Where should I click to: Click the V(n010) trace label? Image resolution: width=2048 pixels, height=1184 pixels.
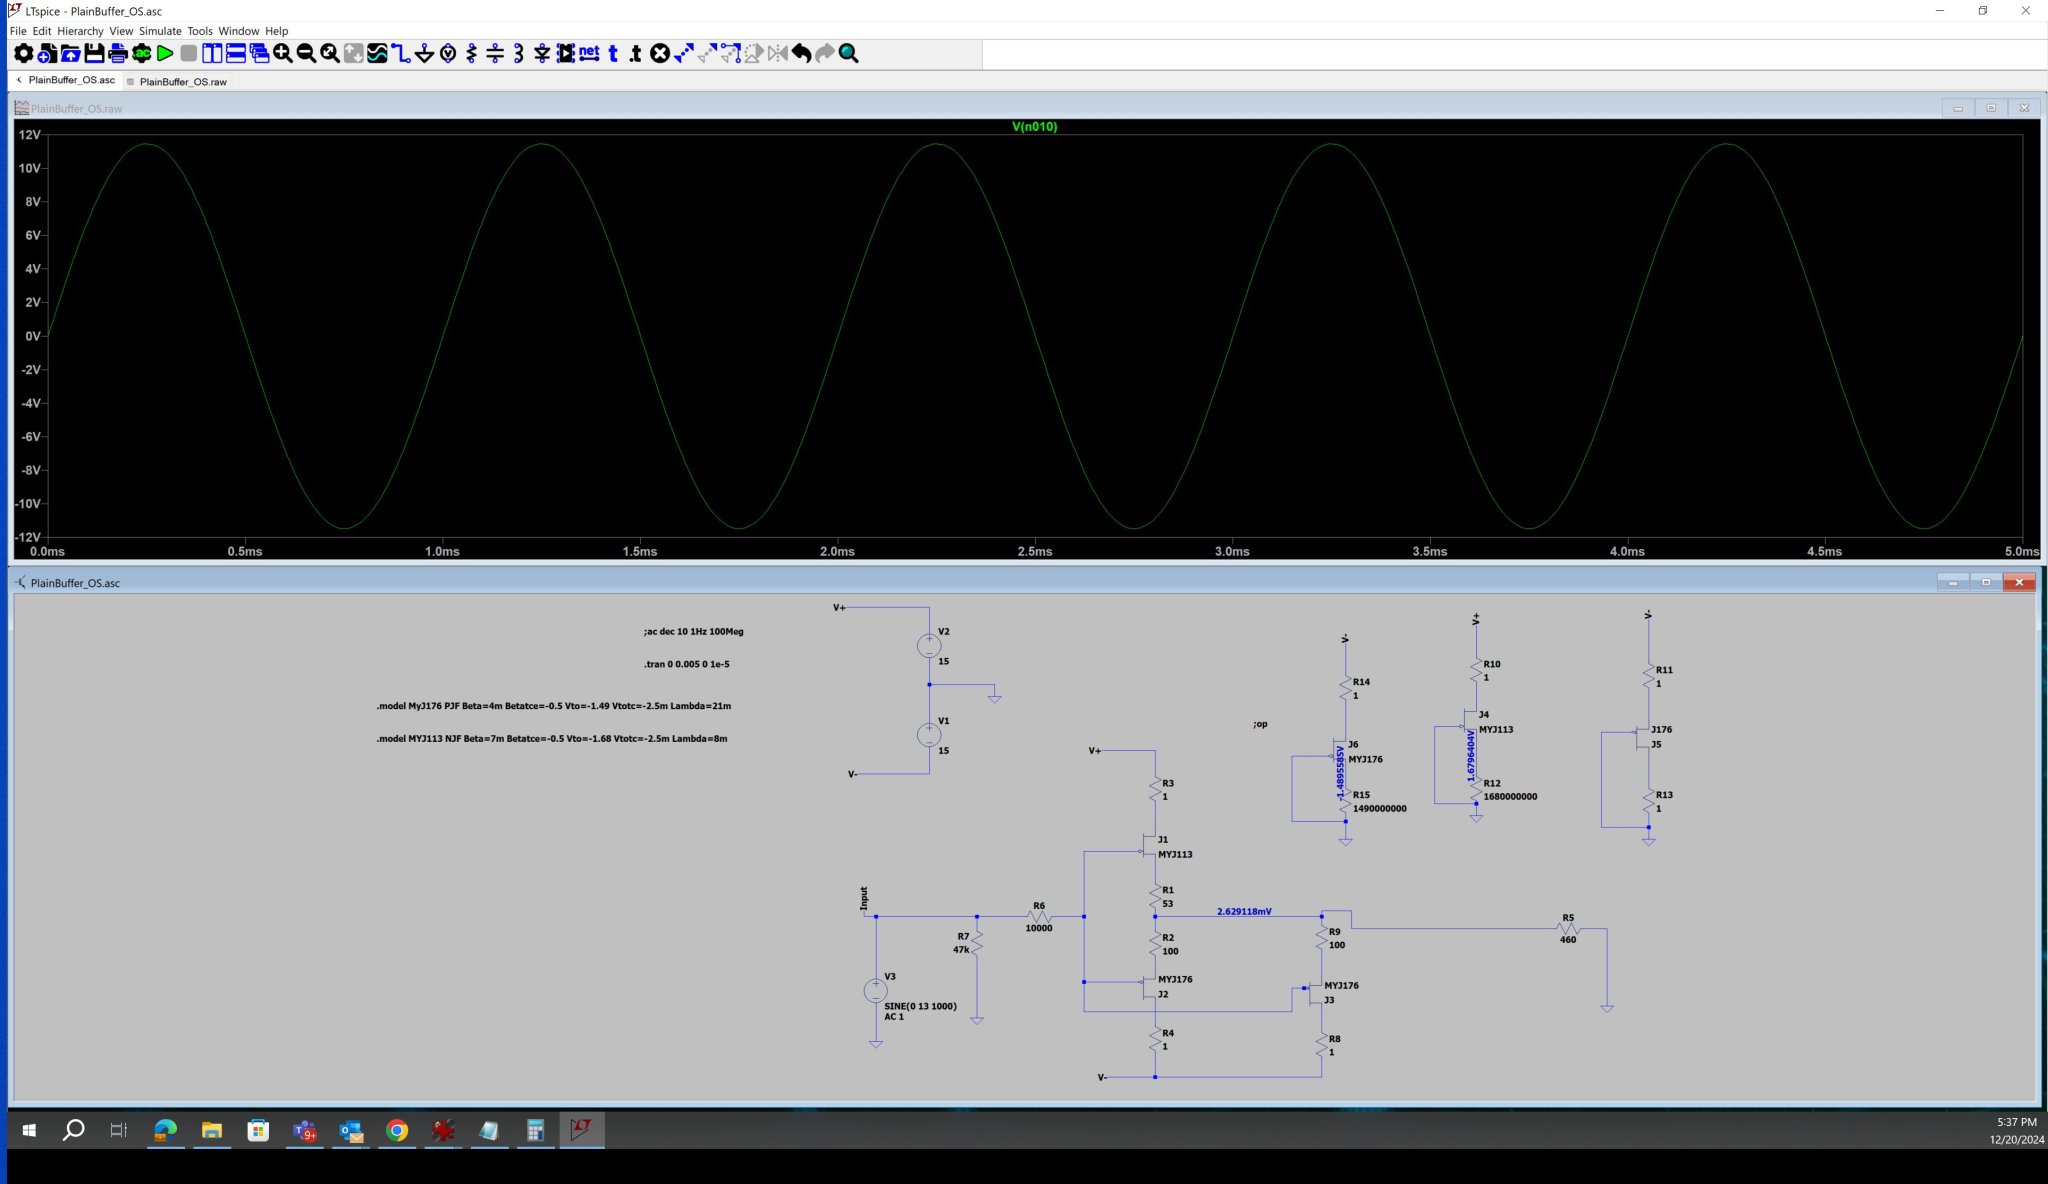click(x=1034, y=127)
